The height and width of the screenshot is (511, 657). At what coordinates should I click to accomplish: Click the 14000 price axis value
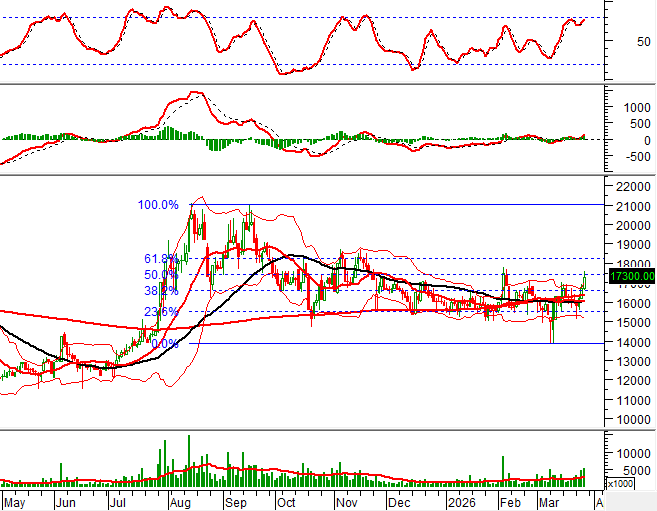coord(632,343)
